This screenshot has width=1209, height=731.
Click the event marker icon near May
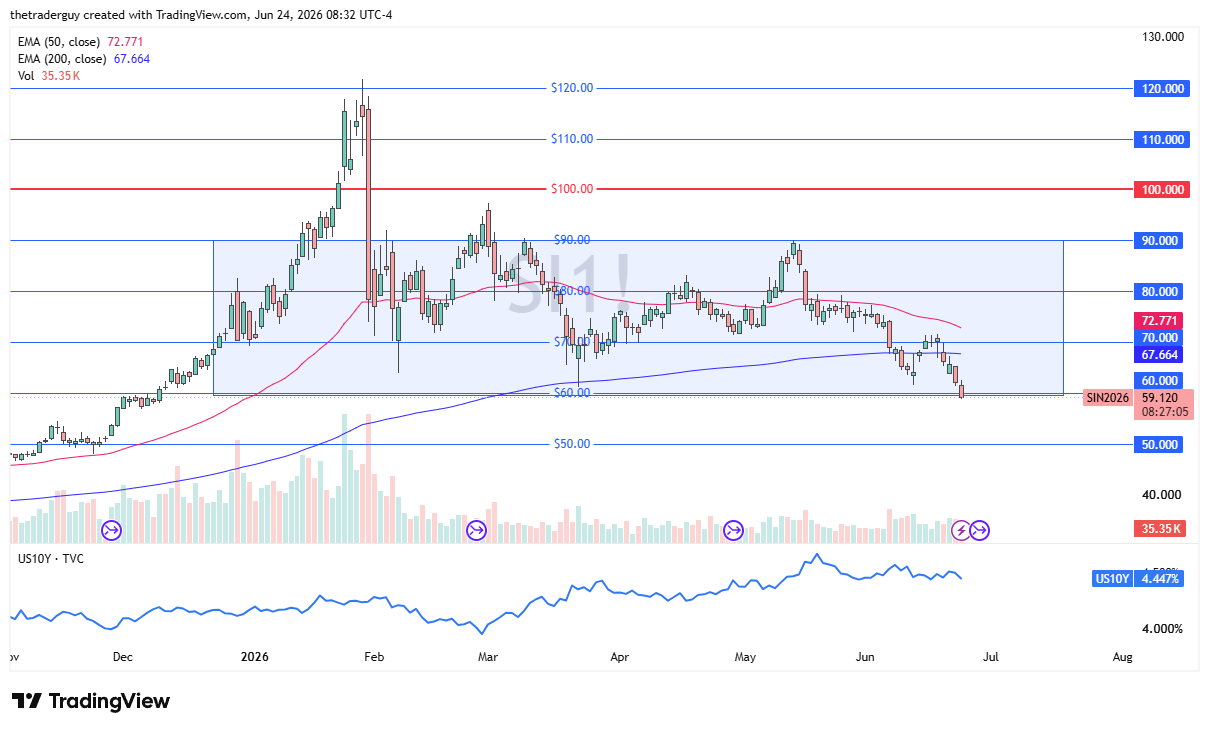(x=734, y=530)
